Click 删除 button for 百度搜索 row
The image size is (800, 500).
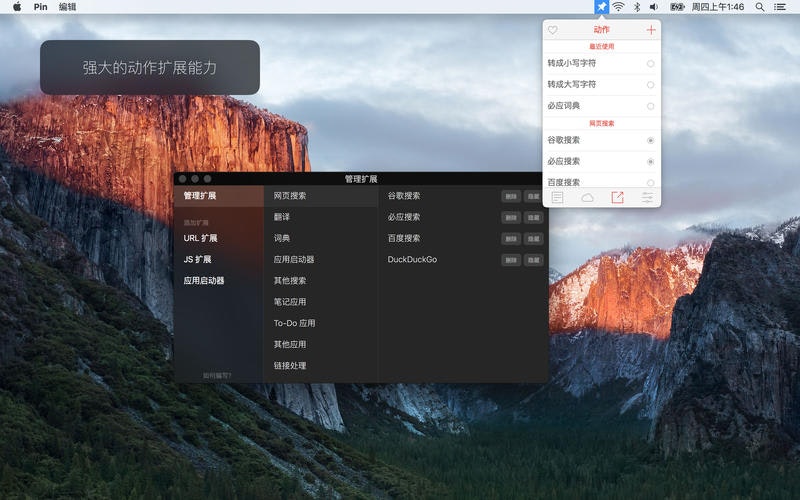511,239
